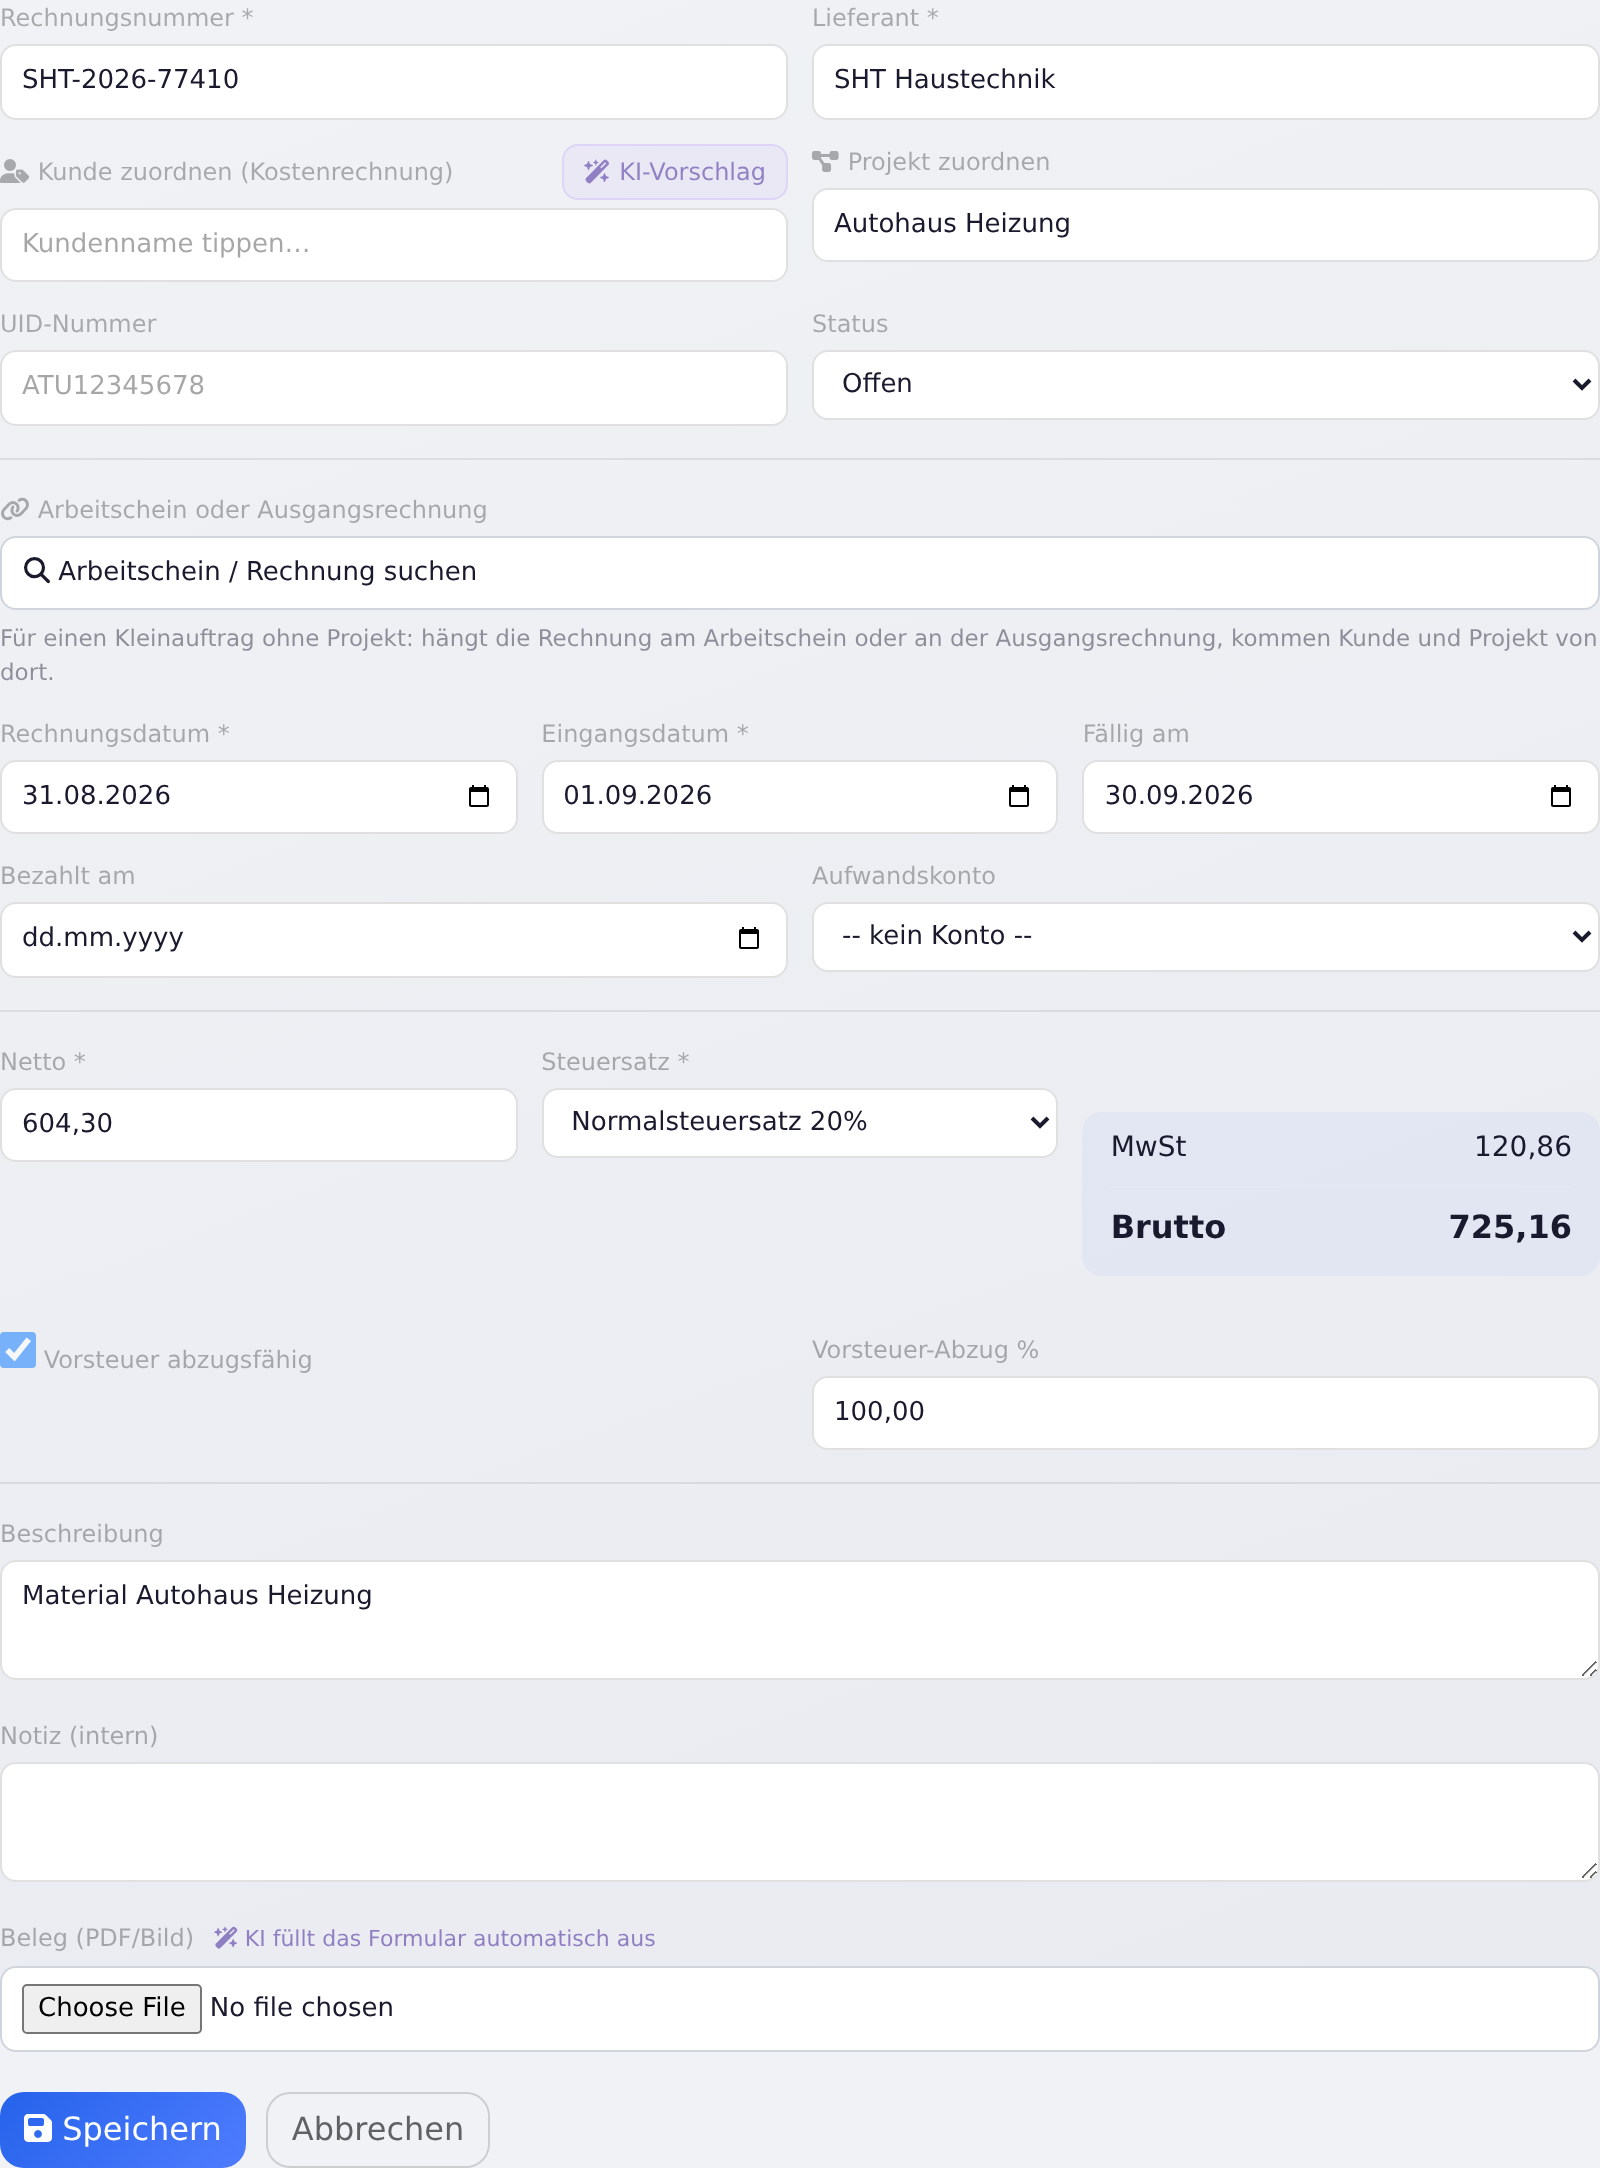Click the save disk icon in Speichern

37,2128
